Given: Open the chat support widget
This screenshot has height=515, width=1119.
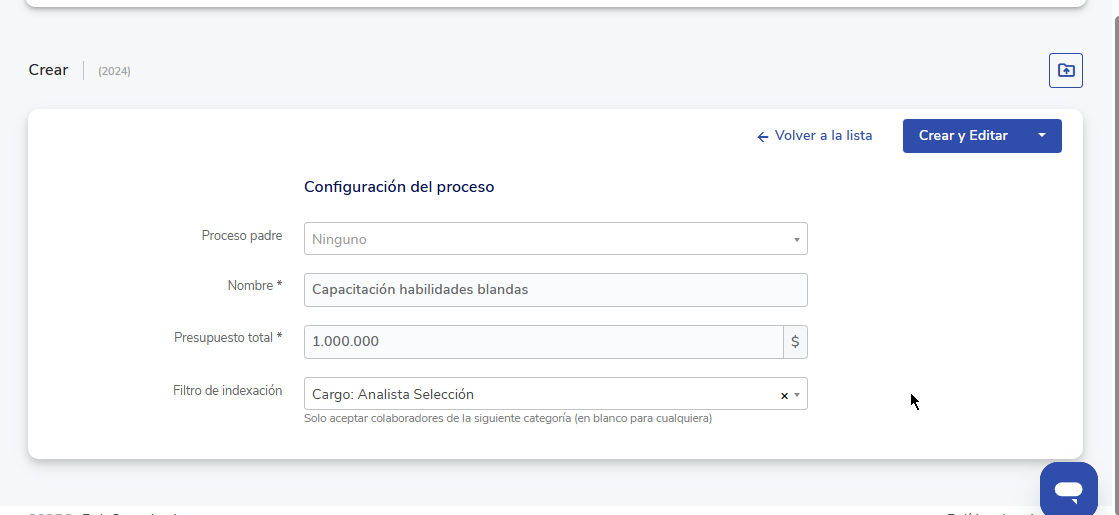Looking at the screenshot, I should coord(1068,490).
